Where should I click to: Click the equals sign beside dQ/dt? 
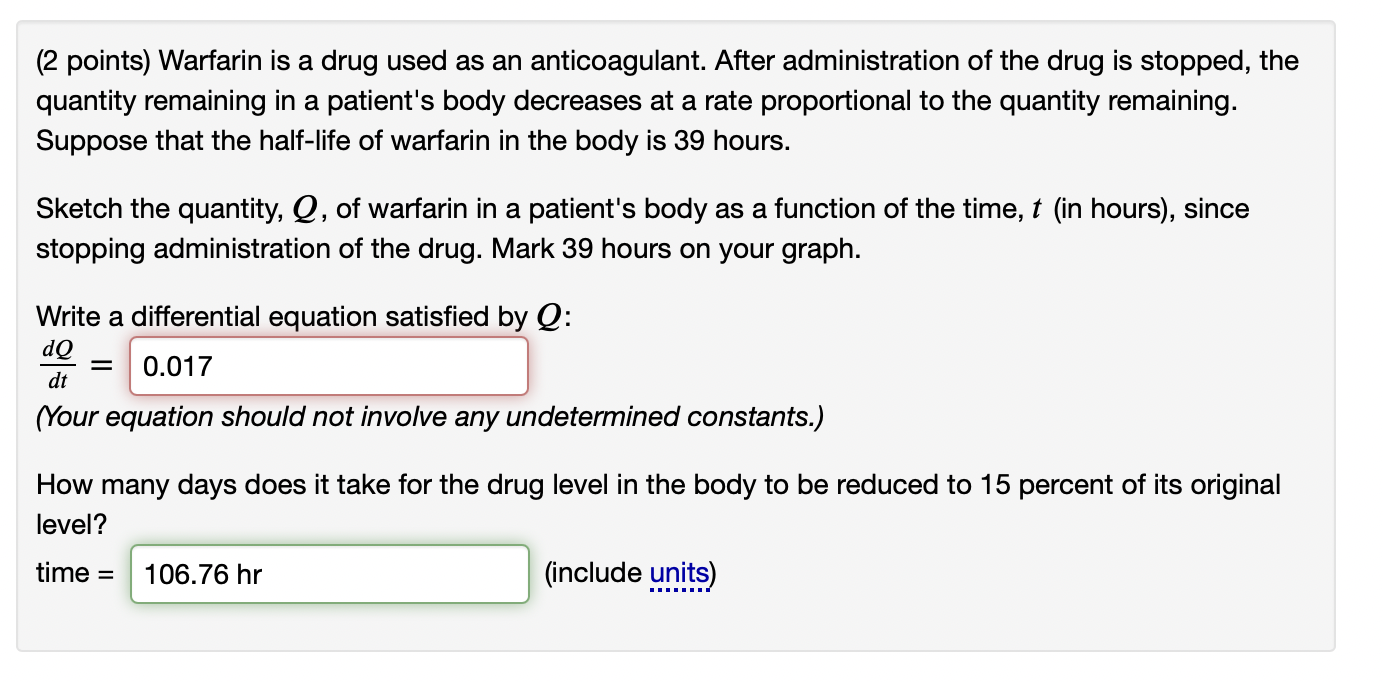pyautogui.click(x=99, y=366)
